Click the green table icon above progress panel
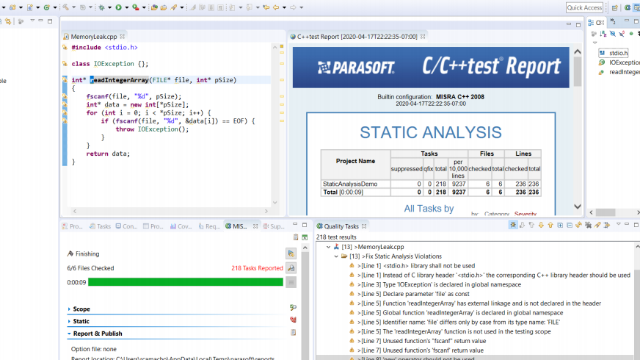Image resolution: width=640 pixels, height=360 pixels. [x=305, y=237]
